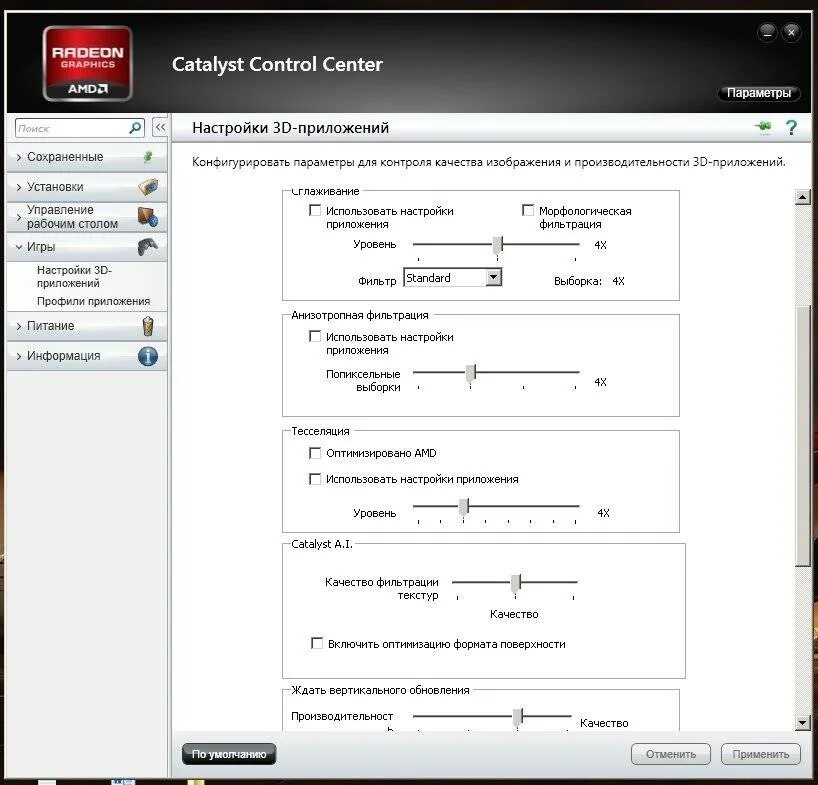Adjust the anti-aliasing Уровень slider

498,244
